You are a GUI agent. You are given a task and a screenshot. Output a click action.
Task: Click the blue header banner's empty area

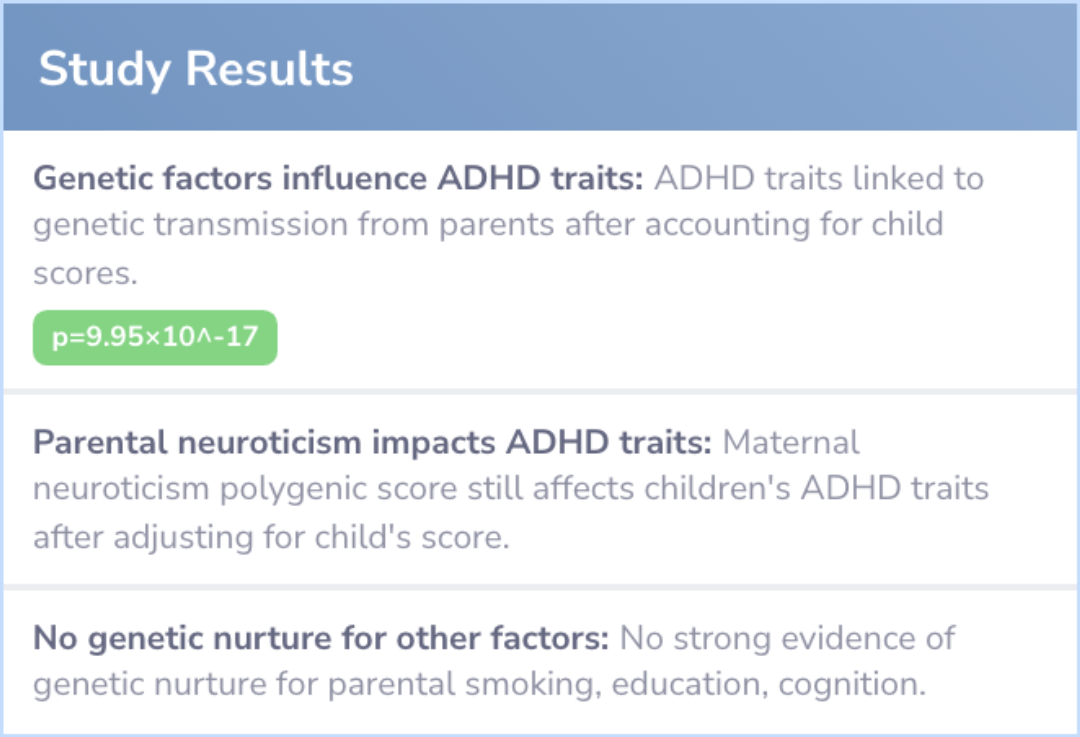(716, 68)
